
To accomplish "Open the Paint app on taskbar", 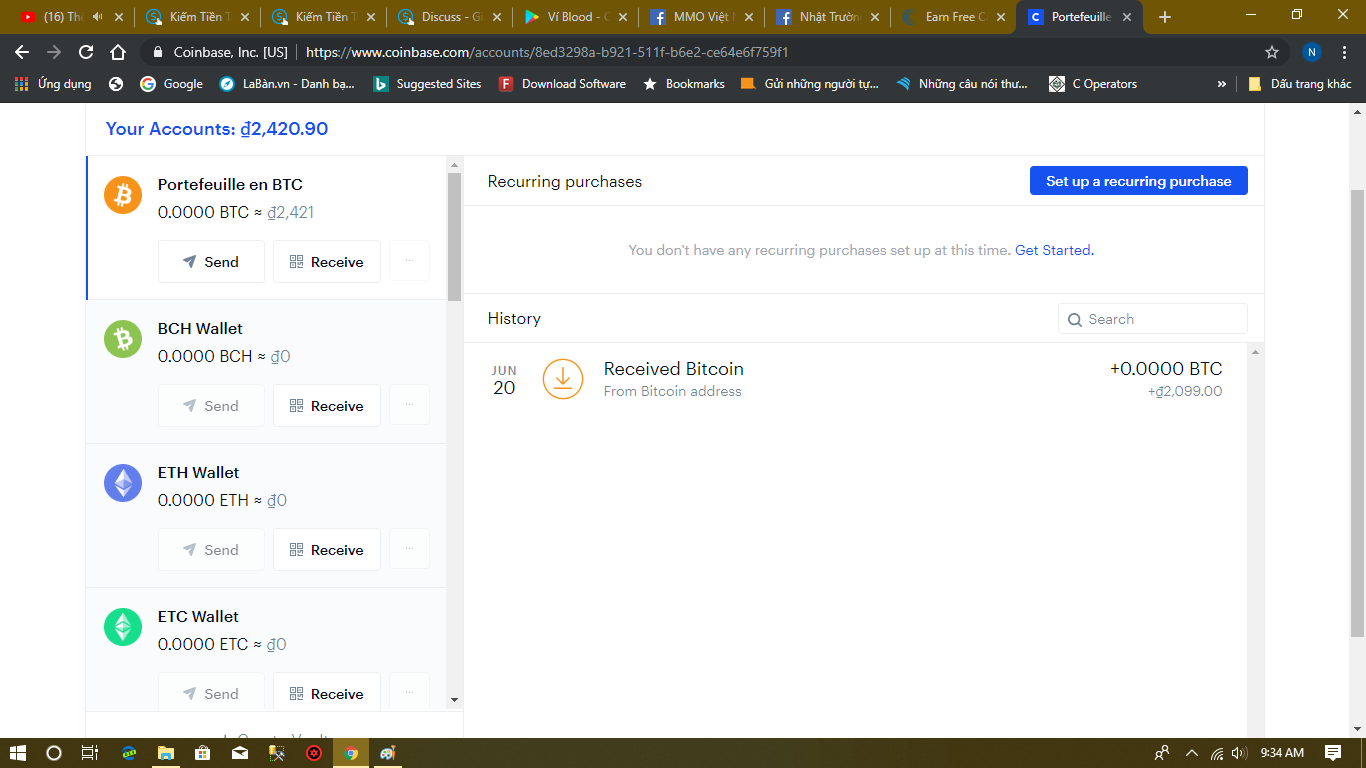I will pyautogui.click(x=387, y=753).
